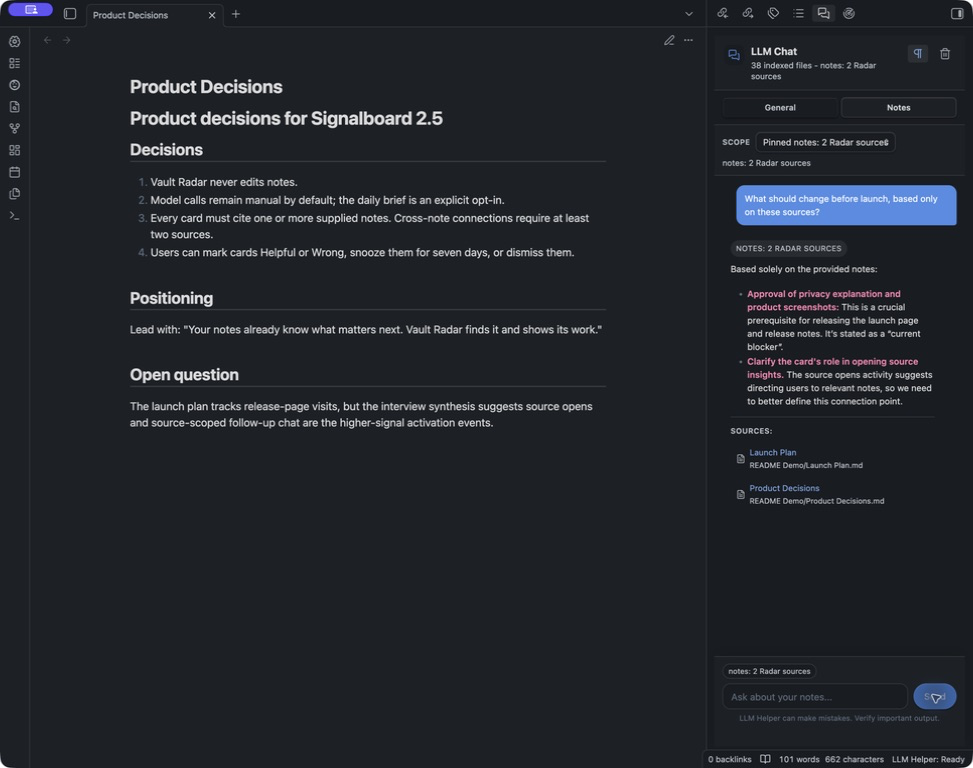Focus the Ask about your notes input
The height and width of the screenshot is (768, 973).
(x=815, y=697)
